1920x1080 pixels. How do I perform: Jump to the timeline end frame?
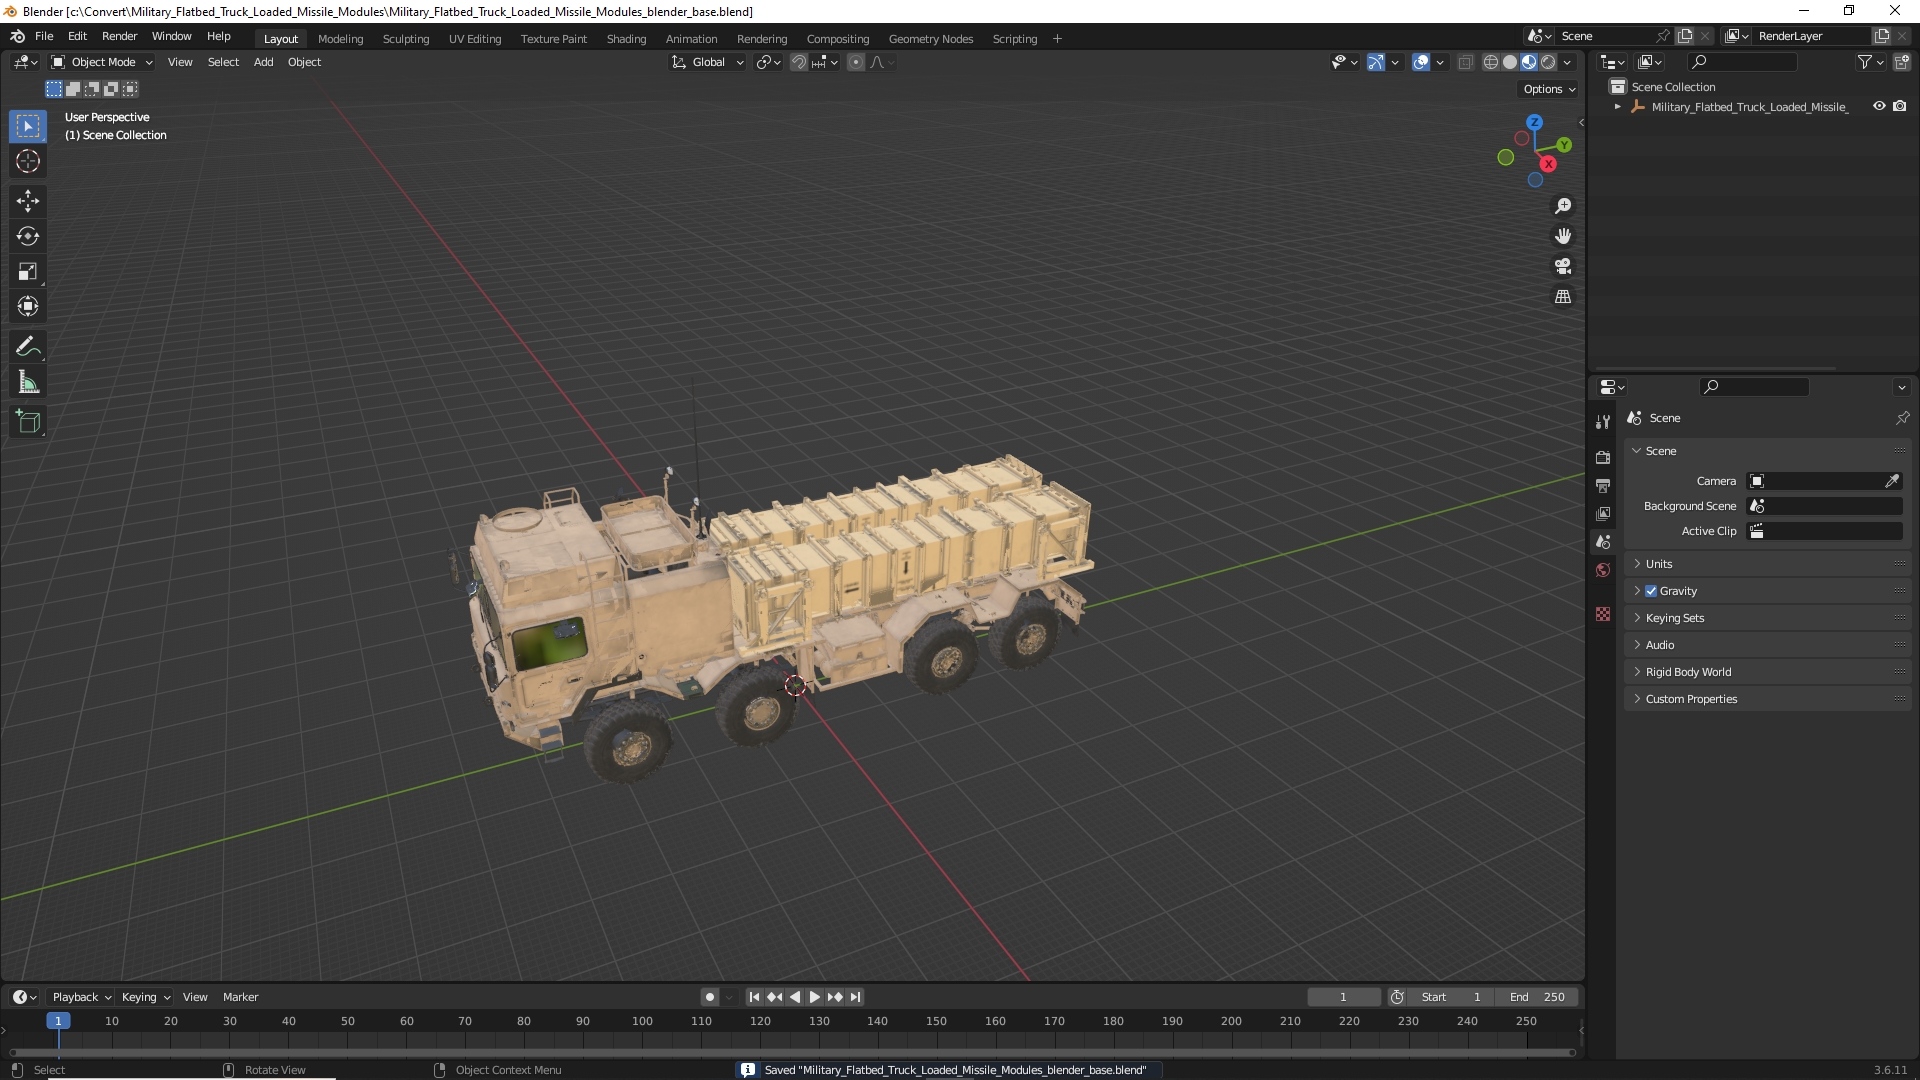coord(855,997)
